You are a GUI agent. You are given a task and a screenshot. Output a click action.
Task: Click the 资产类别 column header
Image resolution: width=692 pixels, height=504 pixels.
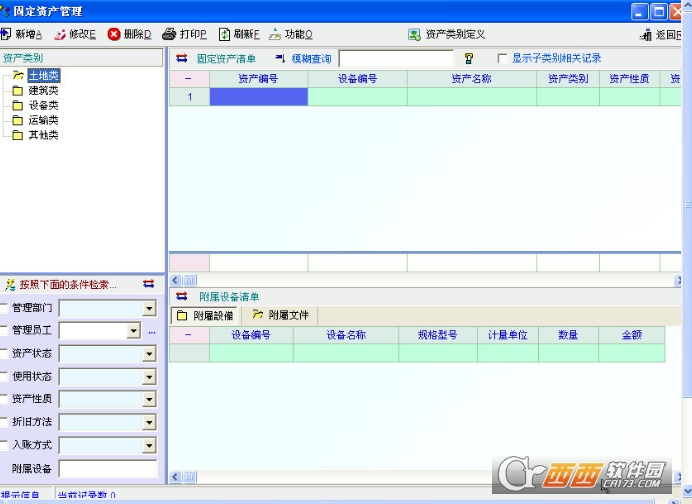[x=568, y=79]
